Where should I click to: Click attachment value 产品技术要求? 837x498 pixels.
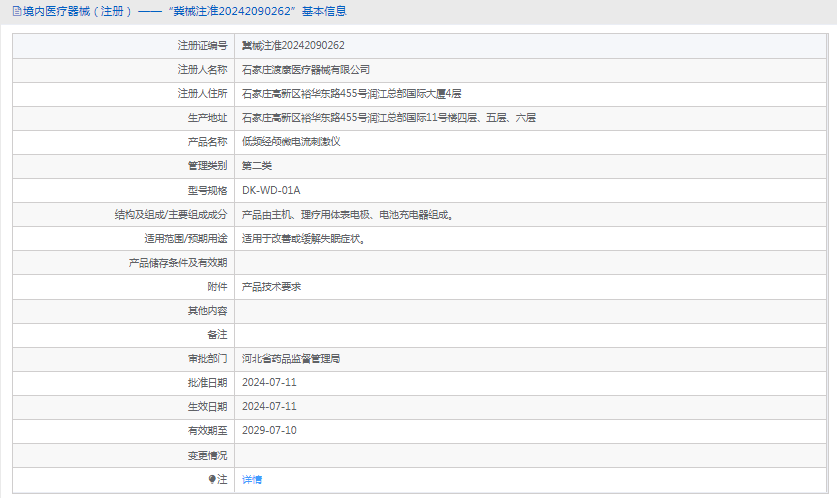click(x=271, y=287)
